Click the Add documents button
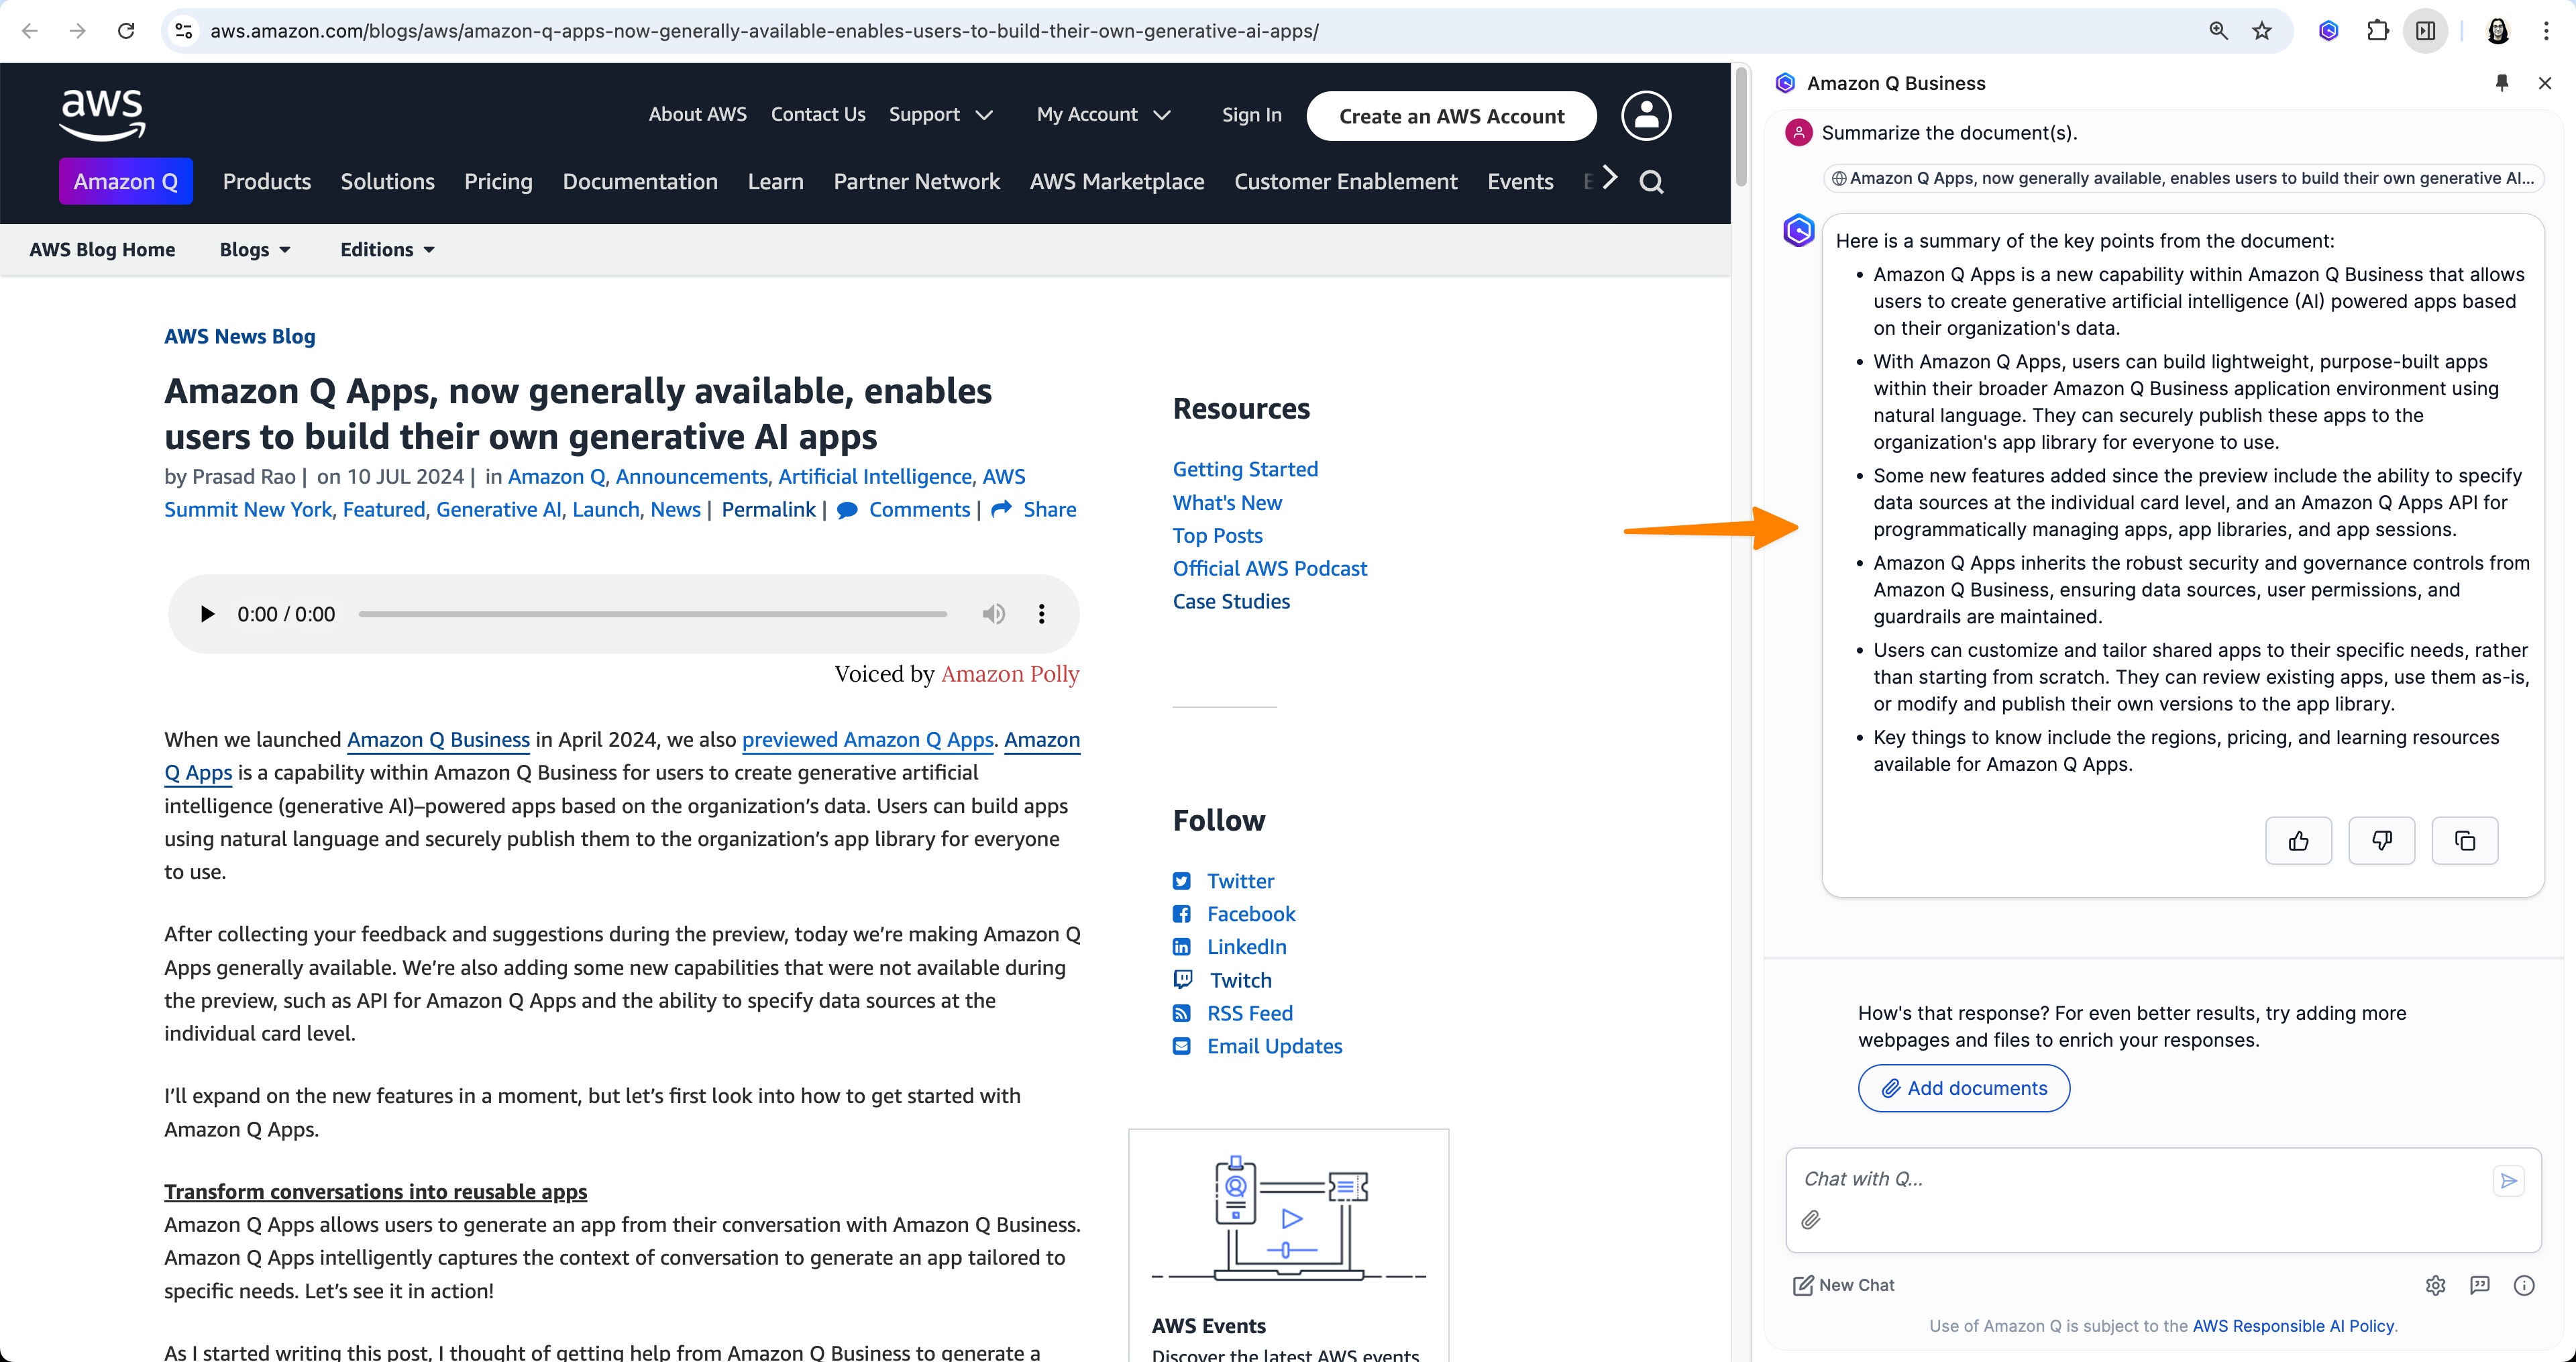Image resolution: width=2576 pixels, height=1362 pixels. [1963, 1088]
